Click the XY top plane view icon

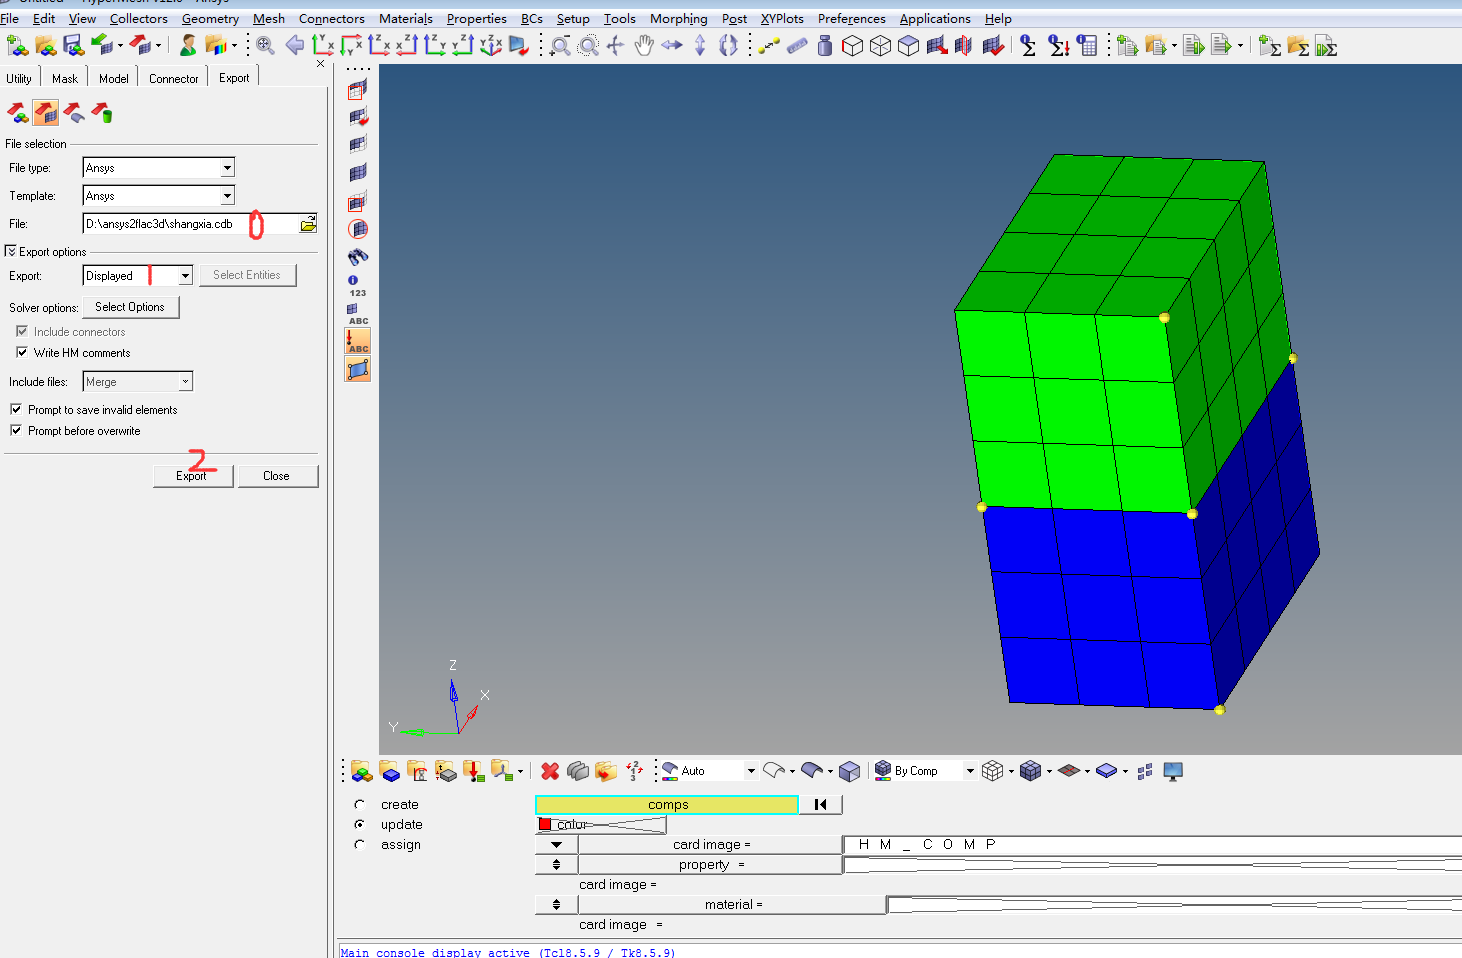pyautogui.click(x=323, y=45)
